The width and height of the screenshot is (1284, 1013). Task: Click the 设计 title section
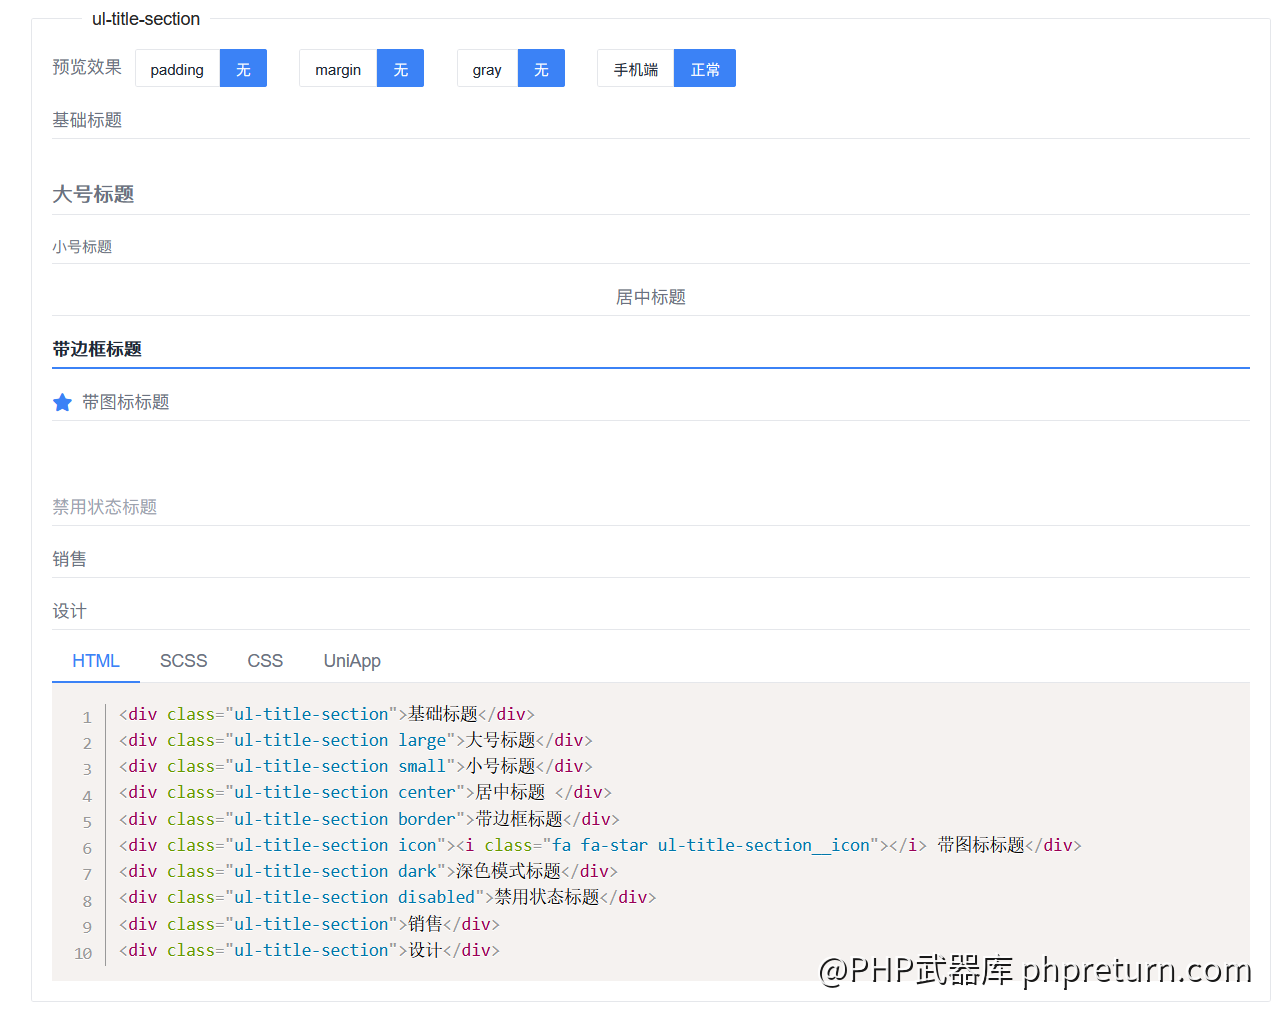(x=70, y=611)
